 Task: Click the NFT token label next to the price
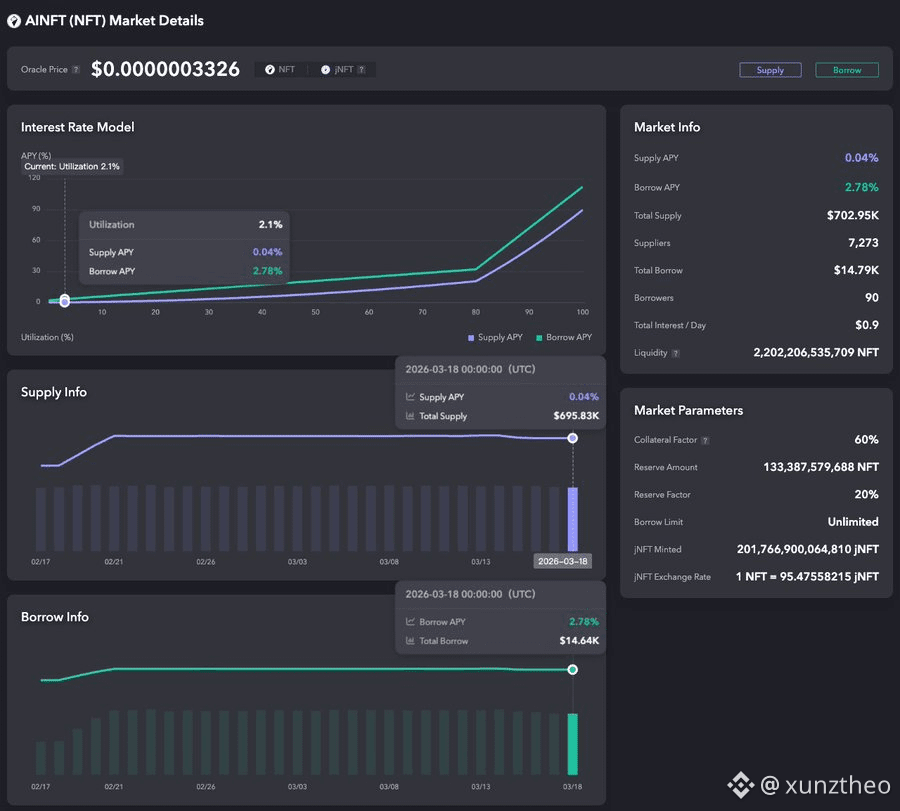[287, 70]
